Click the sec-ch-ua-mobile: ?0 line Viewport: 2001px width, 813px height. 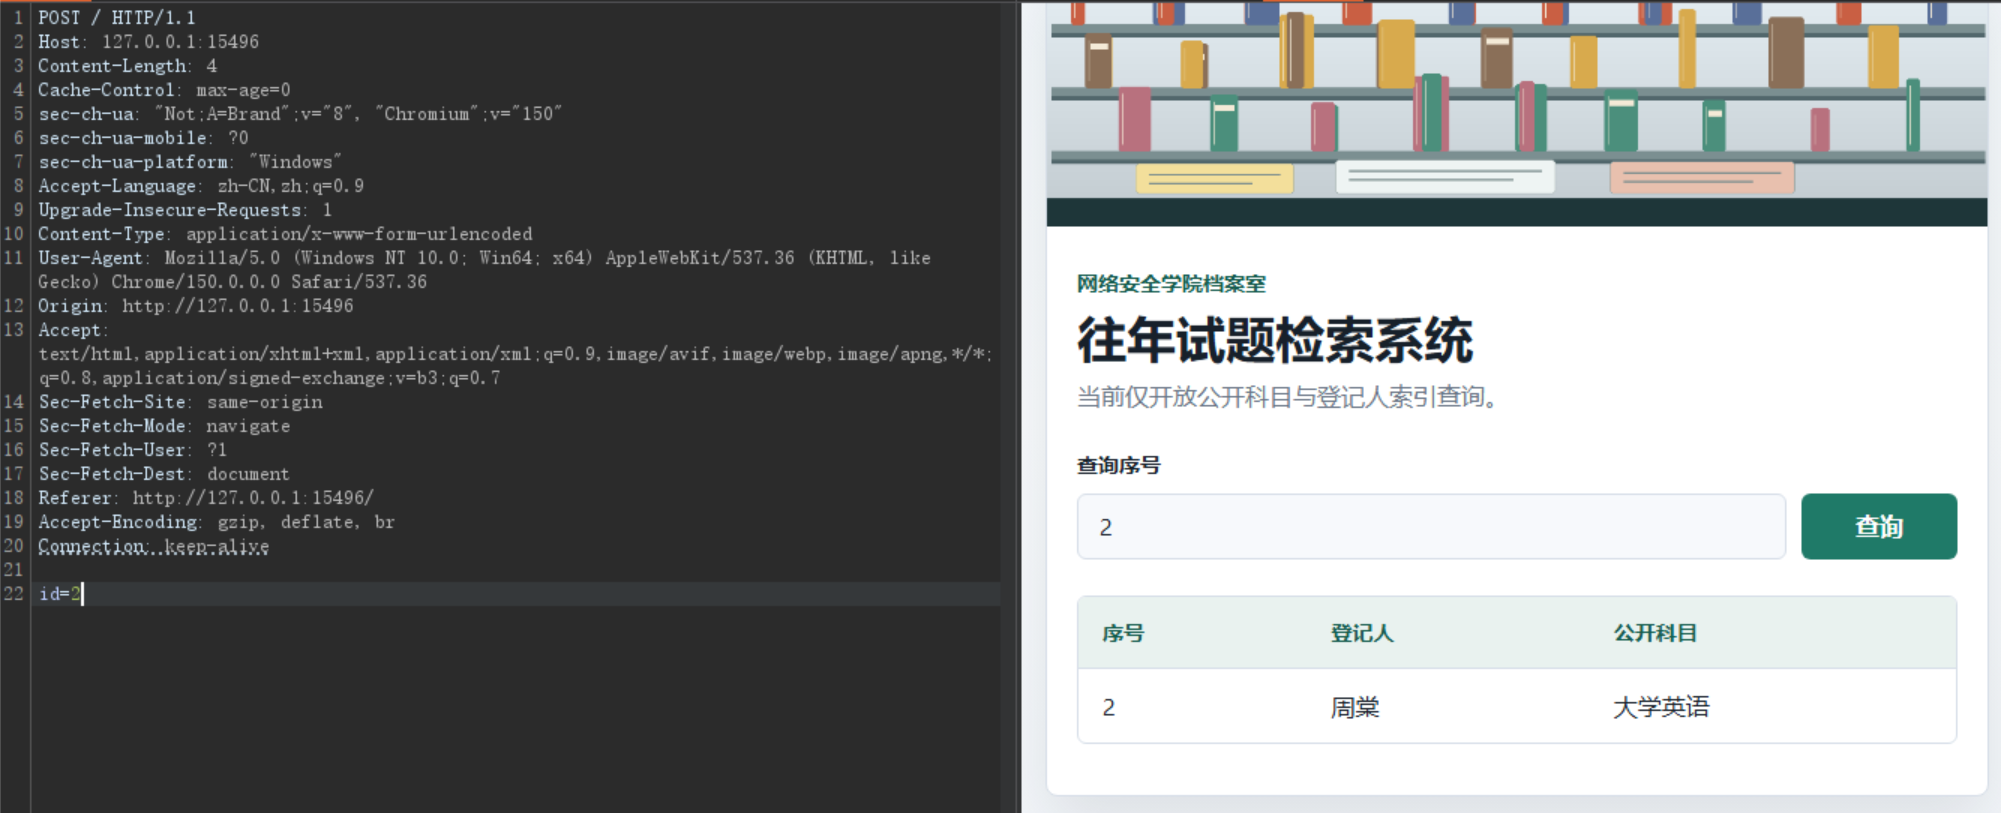coord(143,138)
